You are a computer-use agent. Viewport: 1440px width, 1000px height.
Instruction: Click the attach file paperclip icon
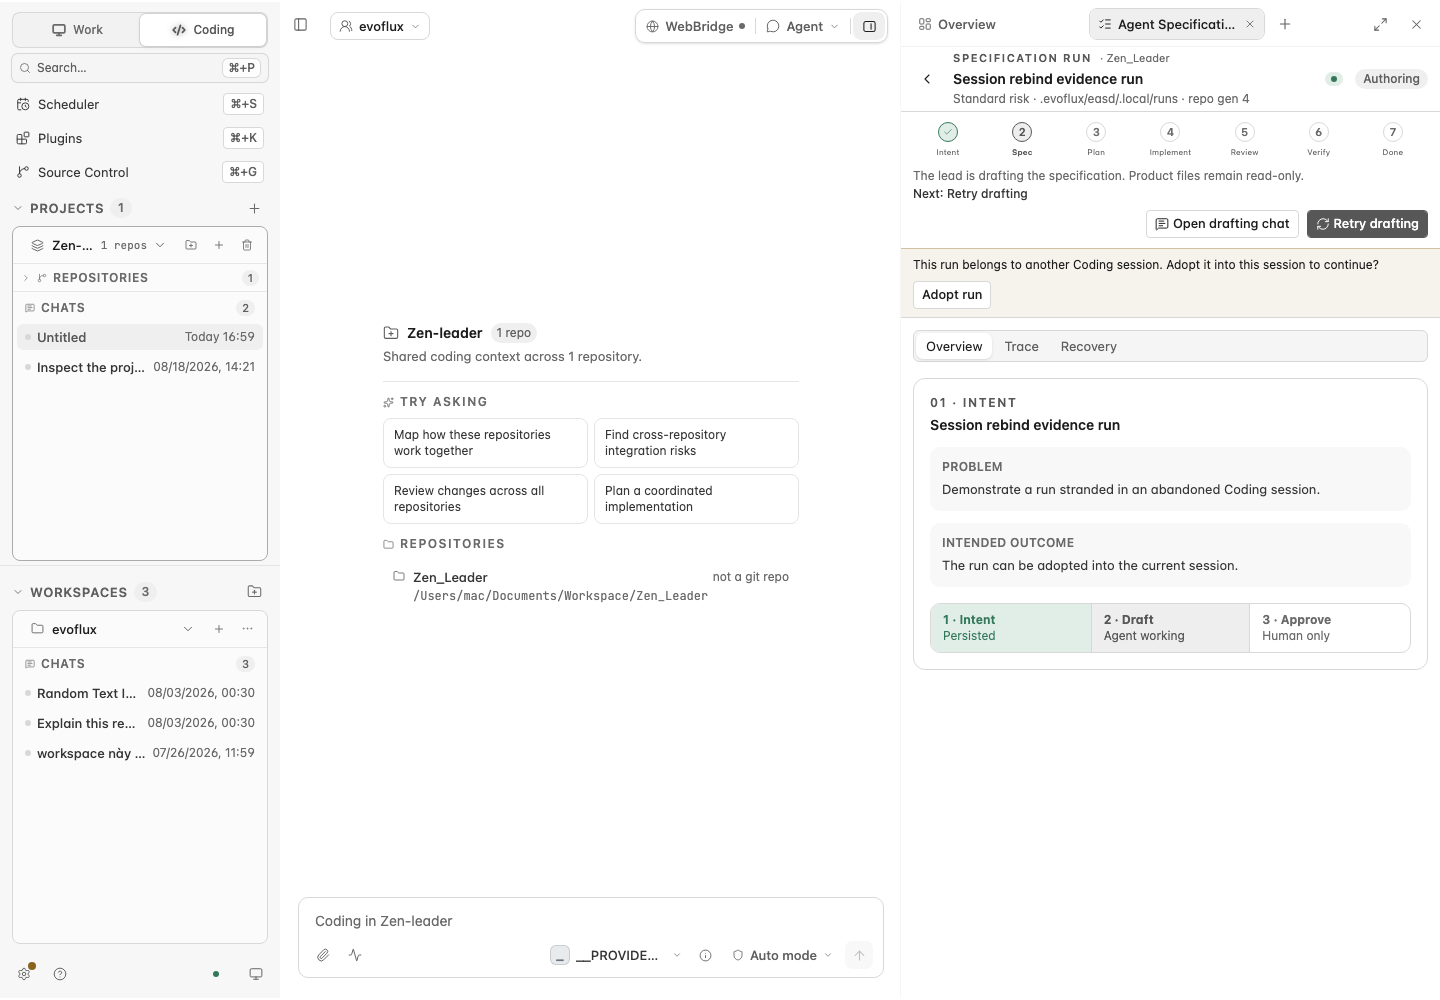coord(323,955)
